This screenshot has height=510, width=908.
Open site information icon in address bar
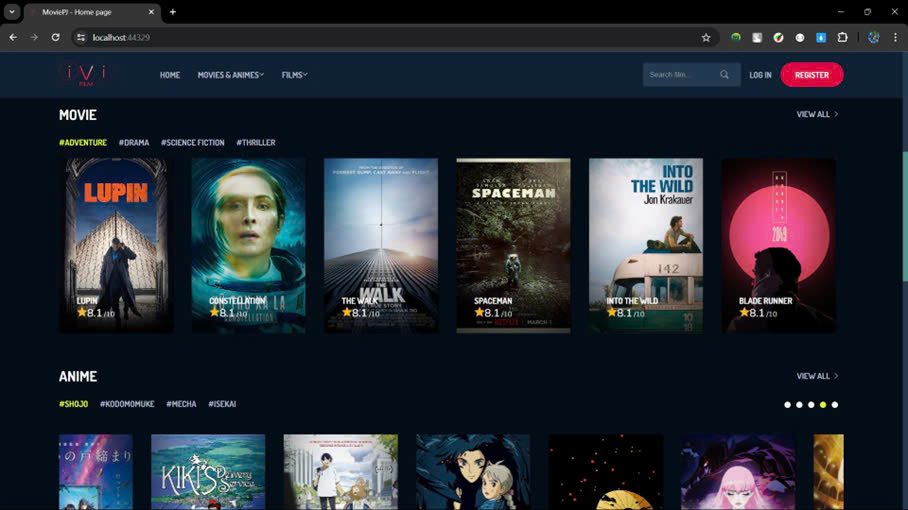coord(81,38)
